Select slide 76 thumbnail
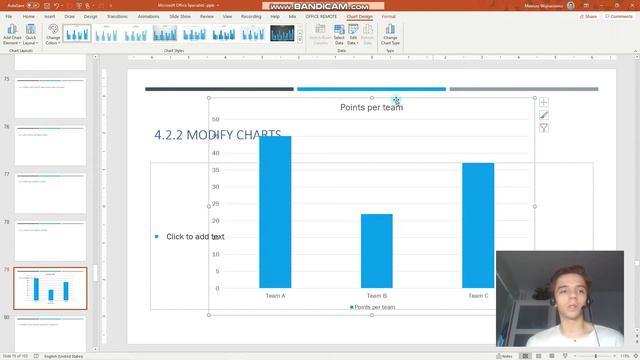The height and width of the screenshot is (360, 640). click(x=50, y=145)
